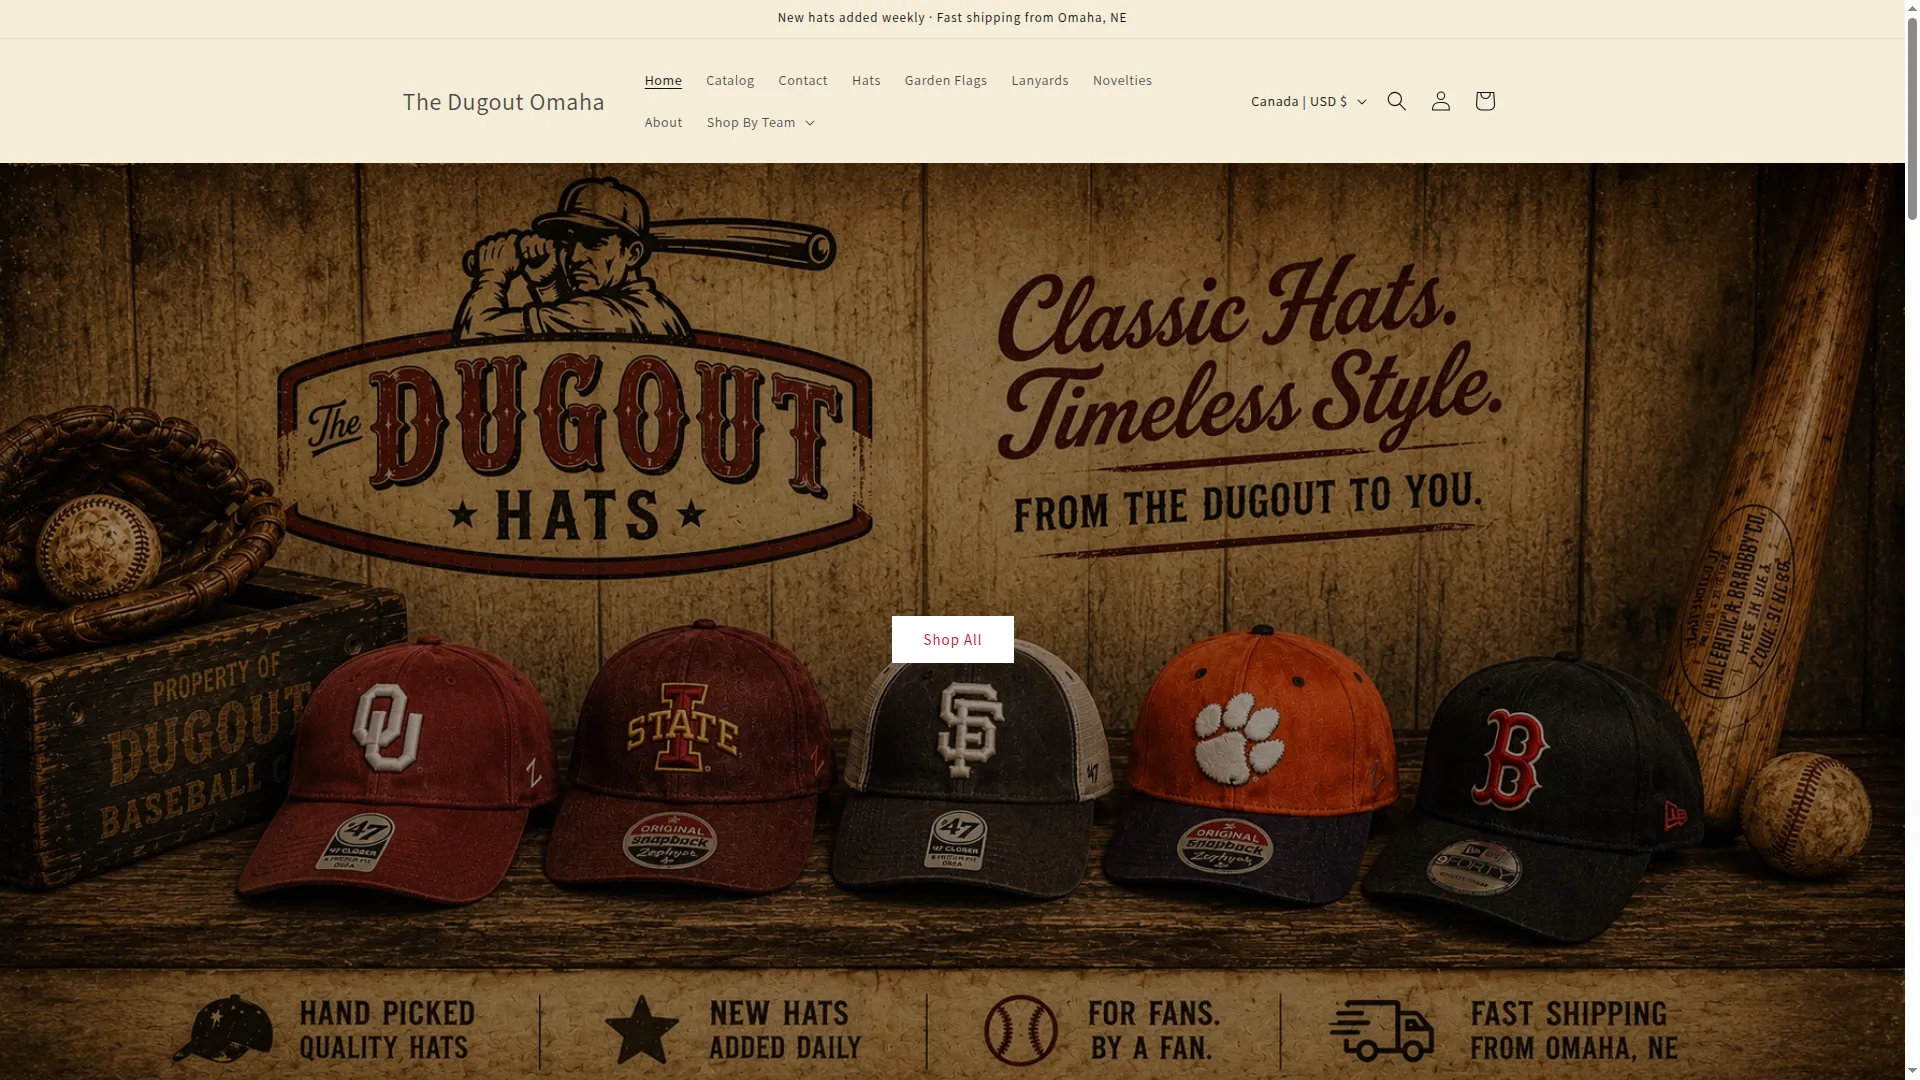Image resolution: width=1920 pixels, height=1080 pixels.
Task: Expand the Canada | USD $ currency selector
Action: tap(1308, 101)
